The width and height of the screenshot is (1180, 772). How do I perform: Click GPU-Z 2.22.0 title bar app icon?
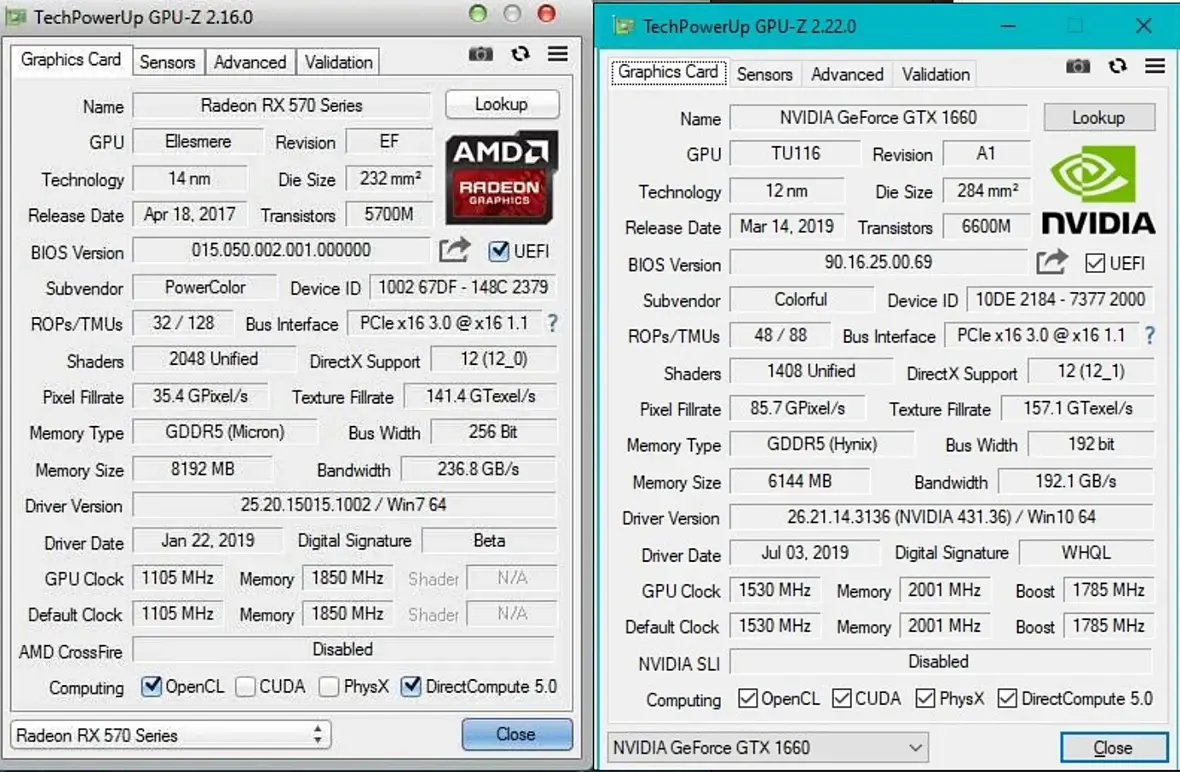pos(622,26)
